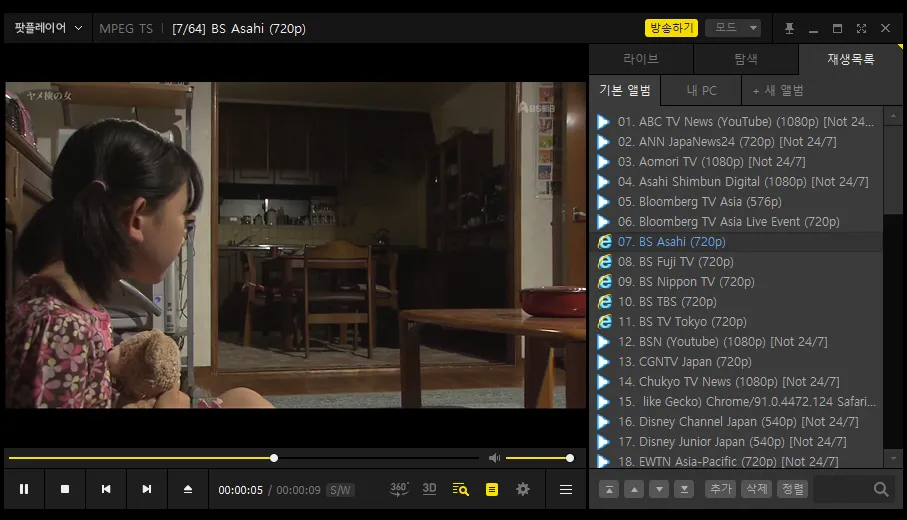Switch to the 라이브 tab

641,59
